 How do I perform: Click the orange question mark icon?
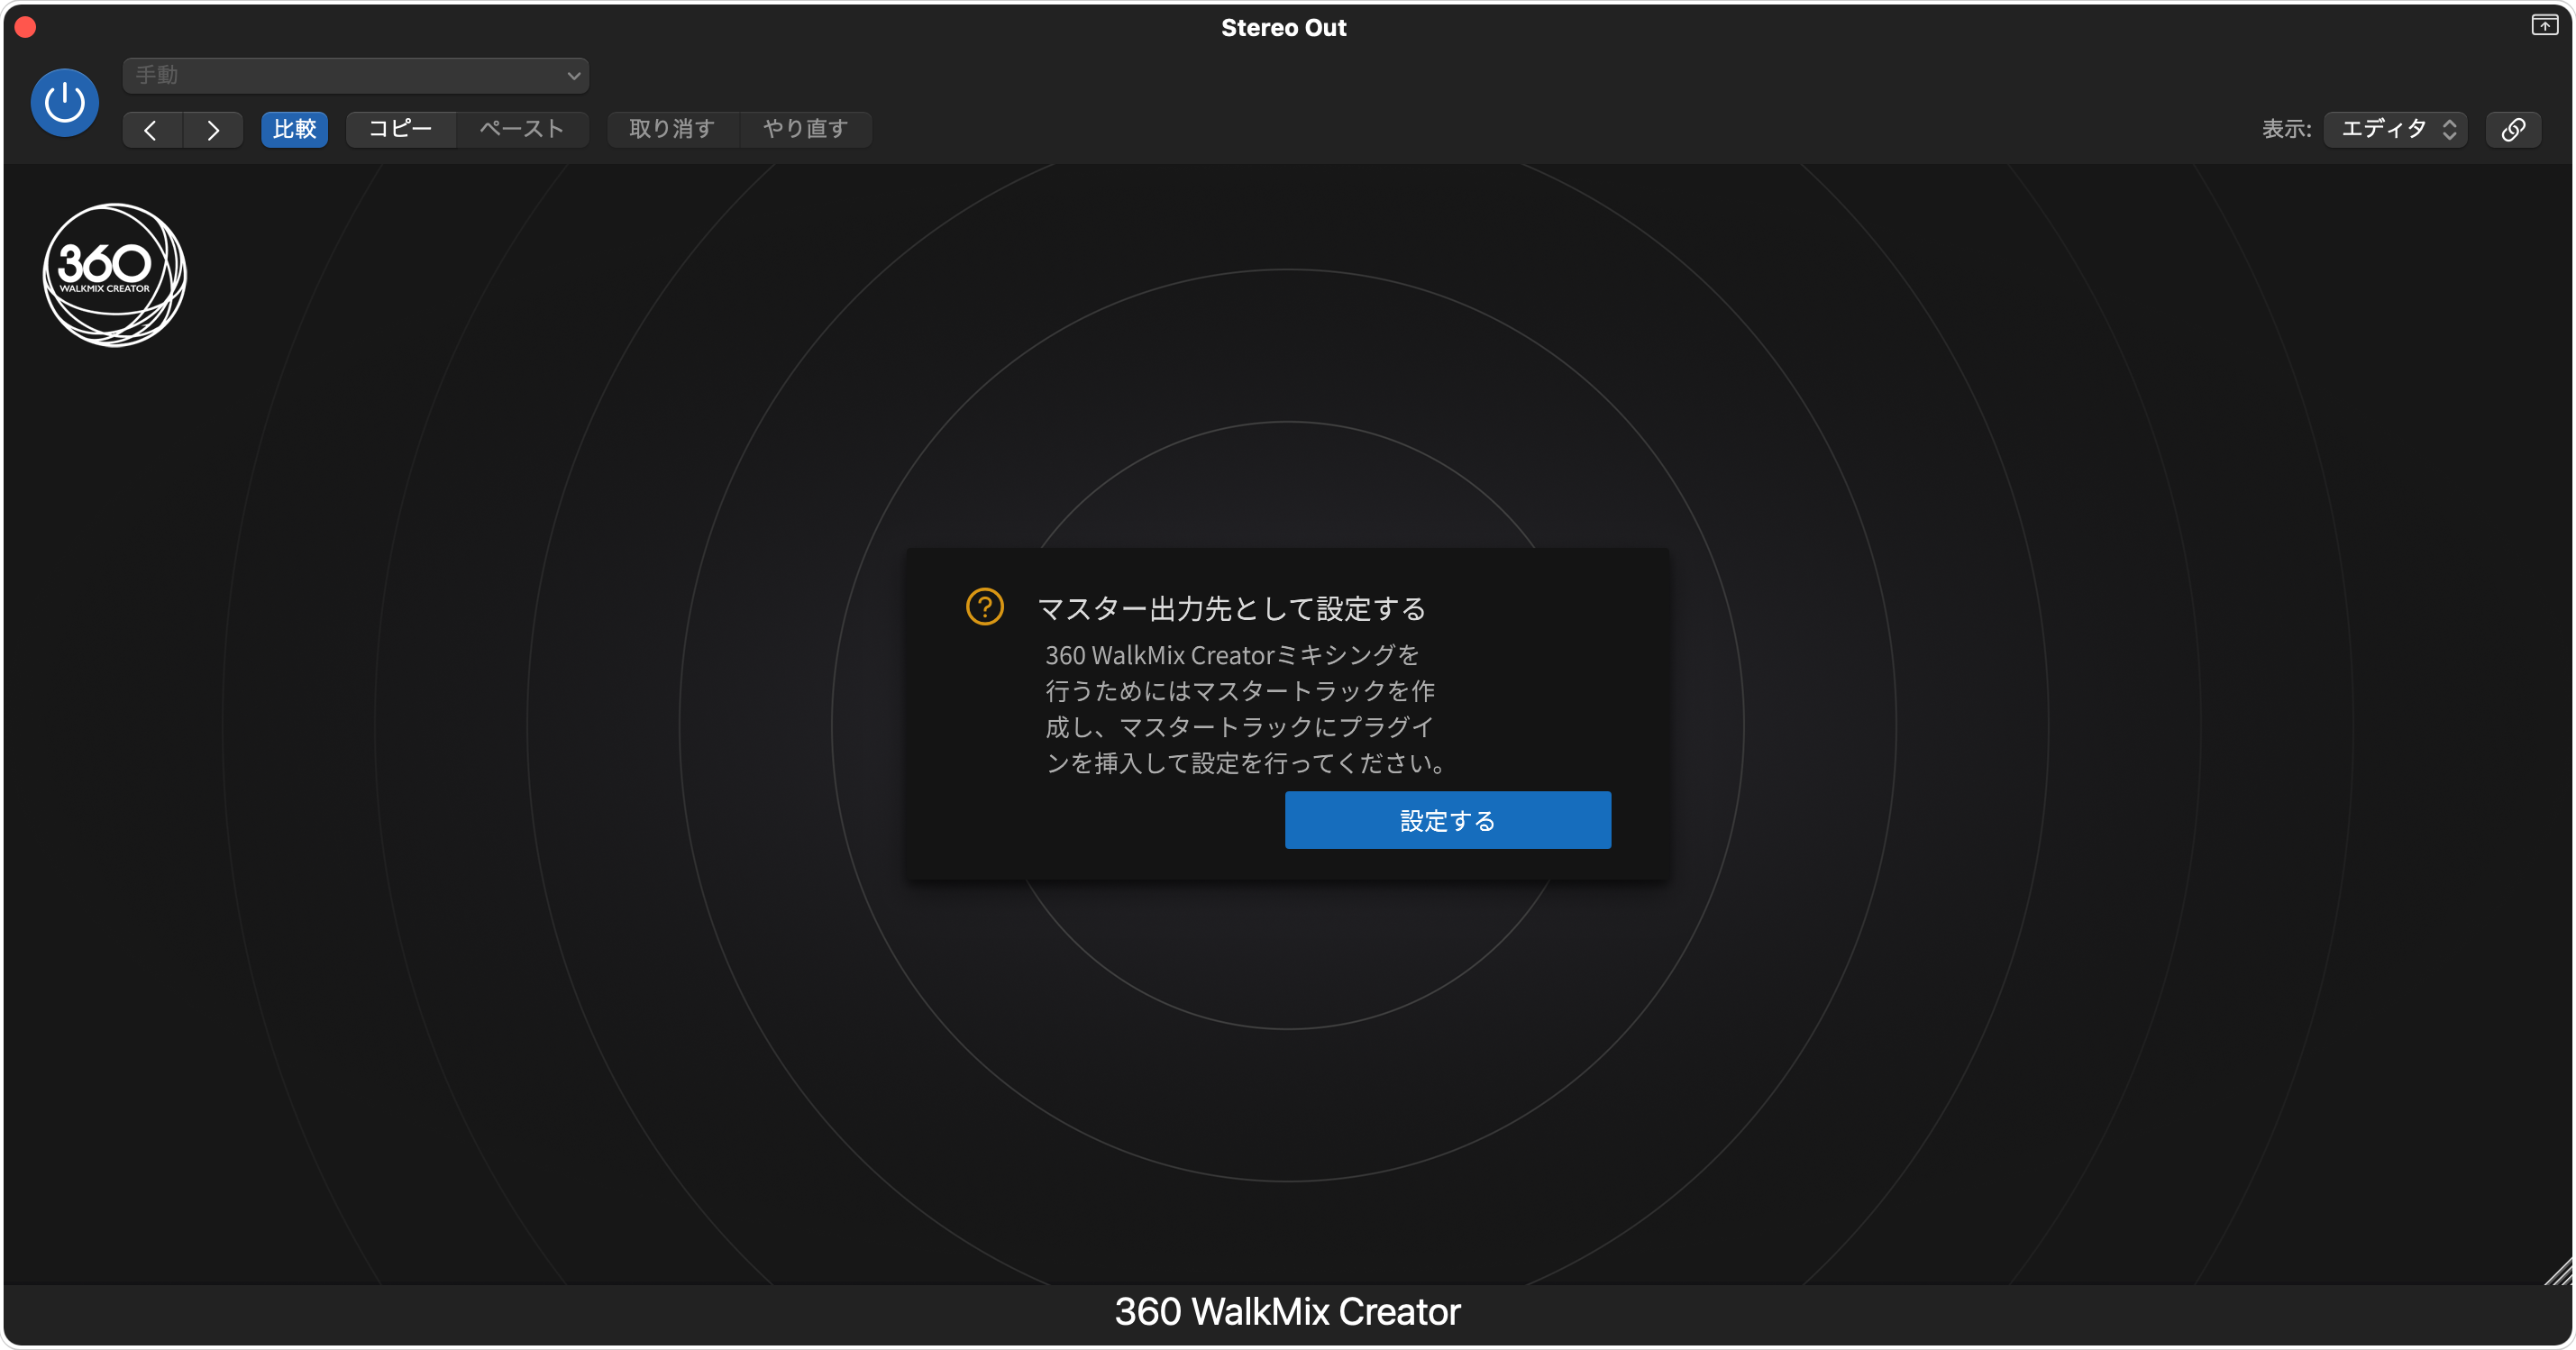[x=984, y=606]
